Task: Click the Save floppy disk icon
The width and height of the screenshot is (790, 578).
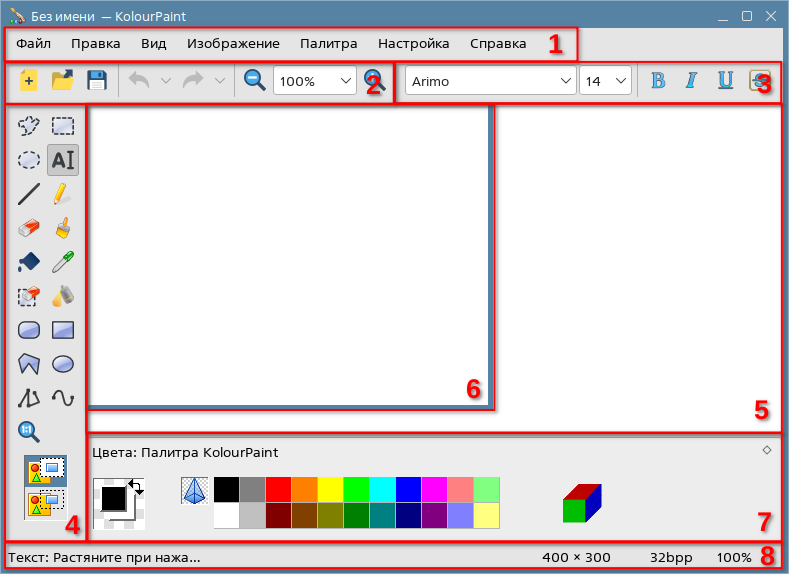Action: [97, 81]
